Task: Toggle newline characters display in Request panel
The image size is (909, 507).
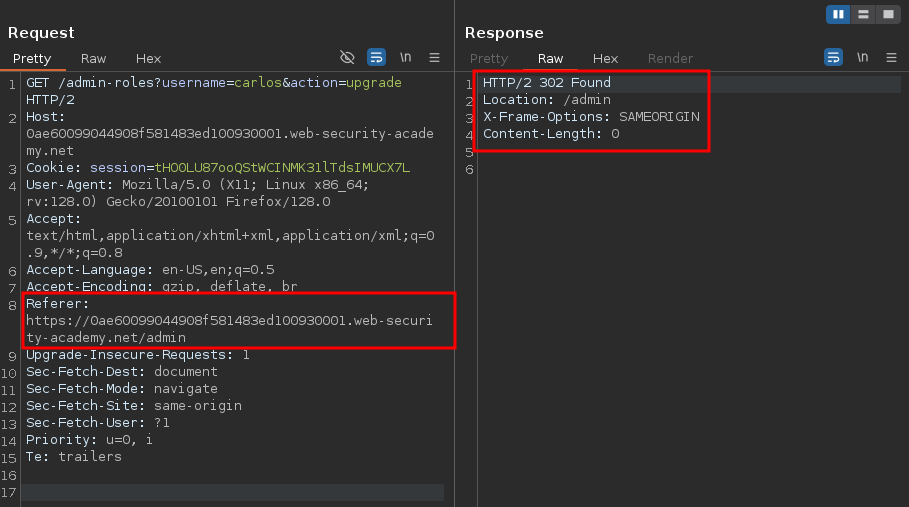Action: [x=406, y=58]
